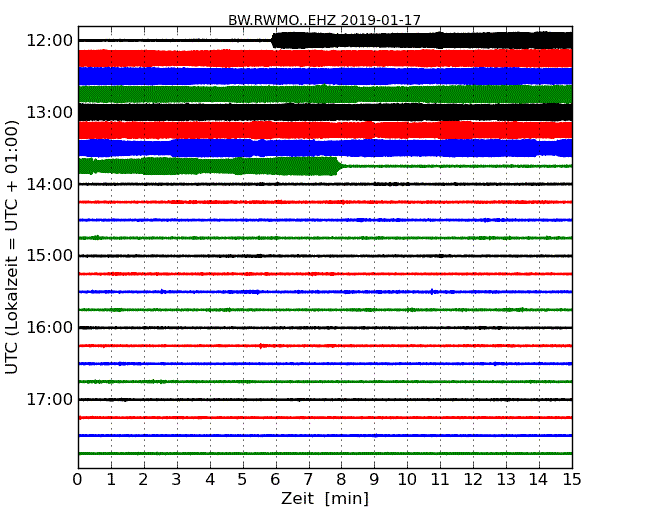Click the x-axis tick label 10
Image resolution: width=650 pixels, height=520 pixels.
[x=407, y=480]
